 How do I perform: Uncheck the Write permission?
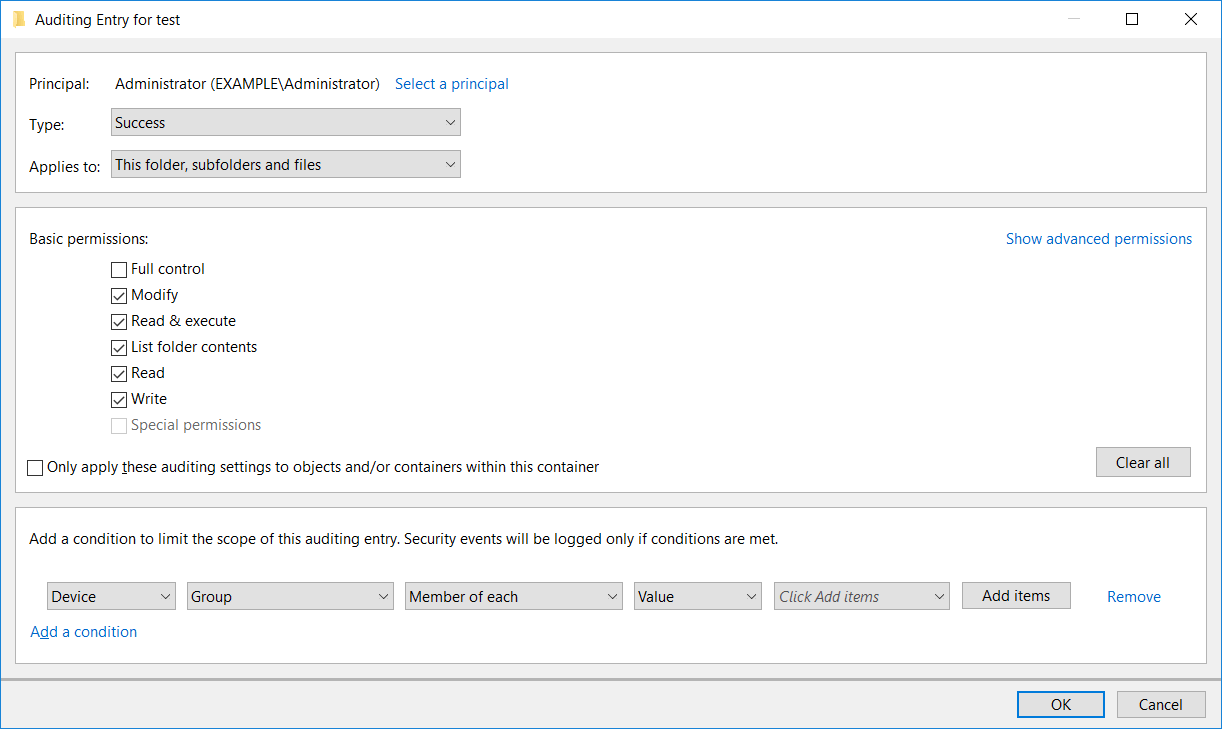click(119, 399)
